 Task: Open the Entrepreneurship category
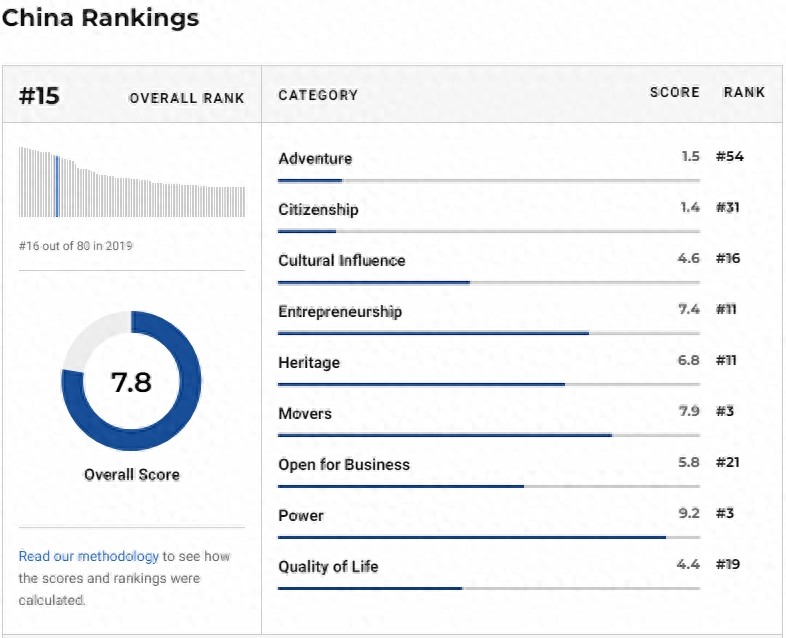pyautogui.click(x=340, y=311)
